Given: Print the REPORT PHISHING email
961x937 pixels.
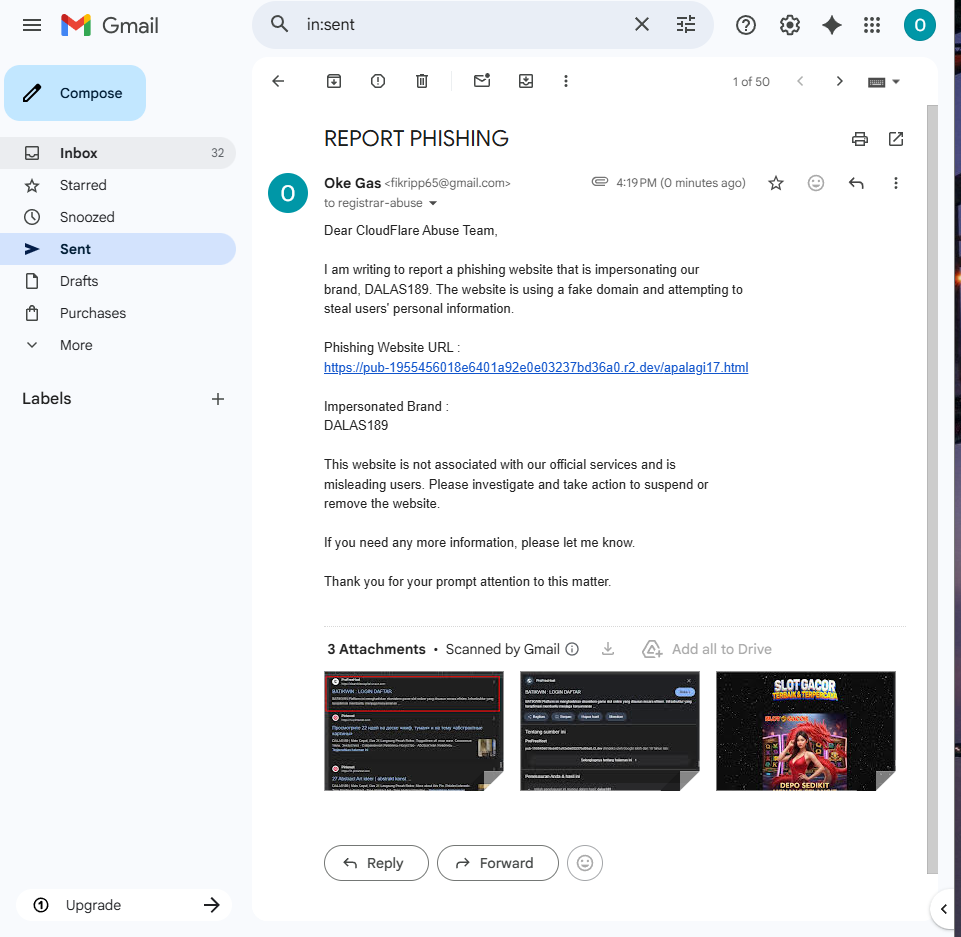Looking at the screenshot, I should tap(860, 139).
